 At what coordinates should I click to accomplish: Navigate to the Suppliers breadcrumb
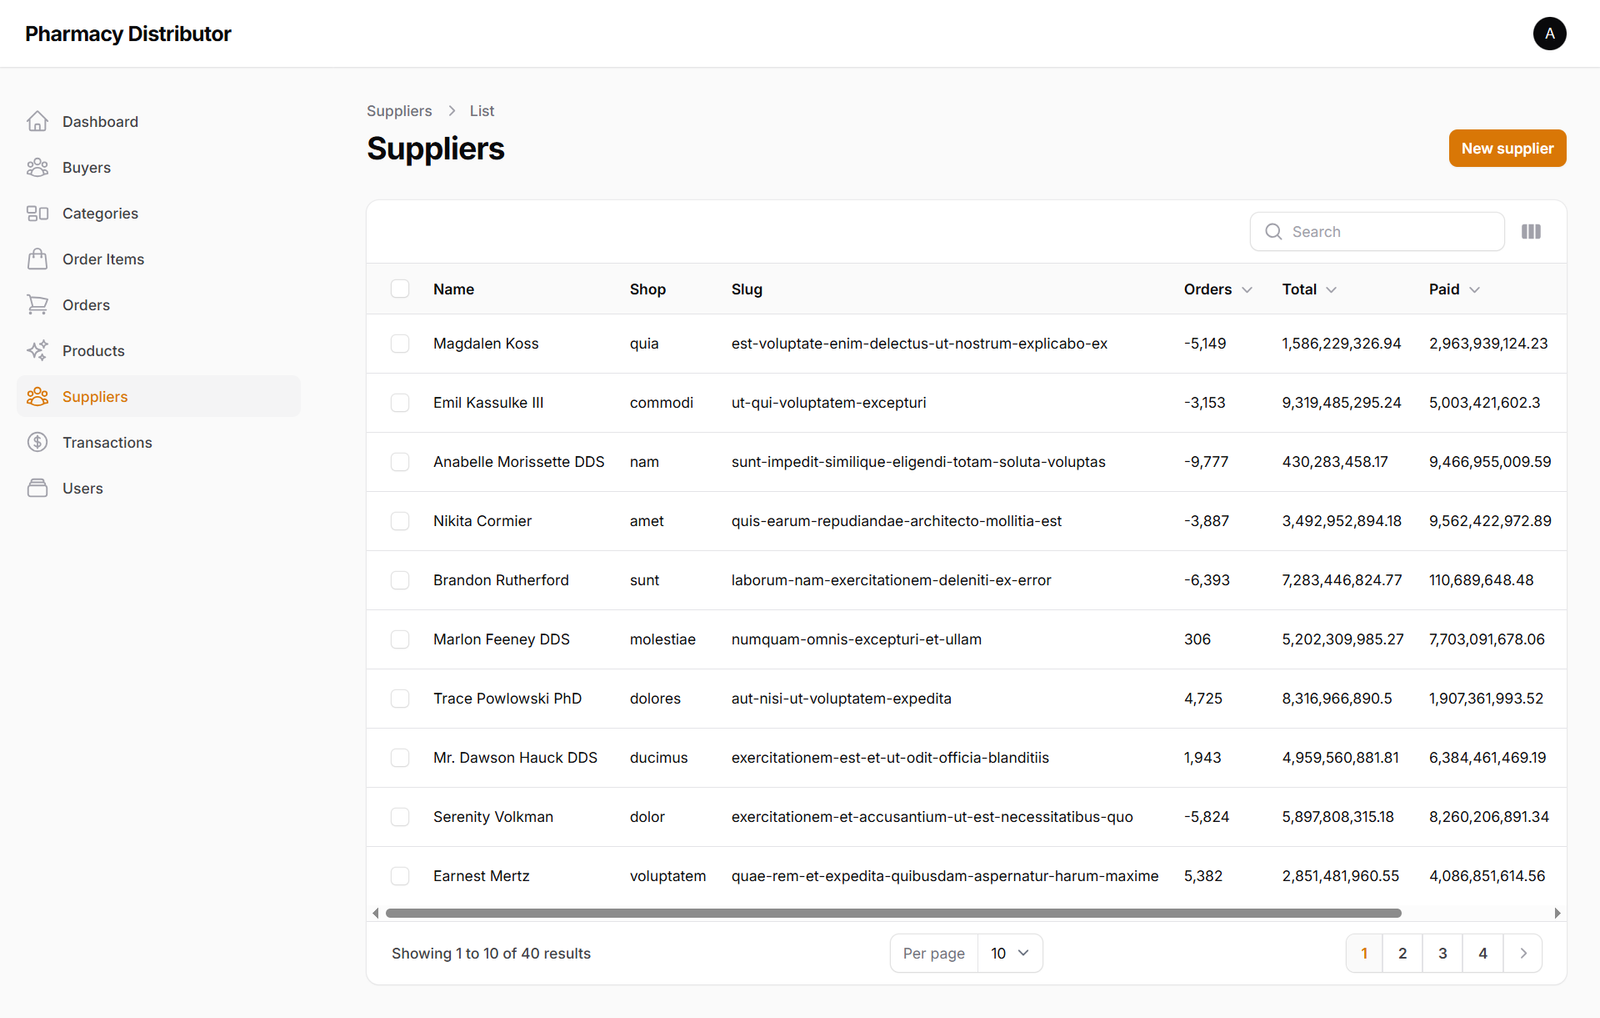tap(399, 110)
